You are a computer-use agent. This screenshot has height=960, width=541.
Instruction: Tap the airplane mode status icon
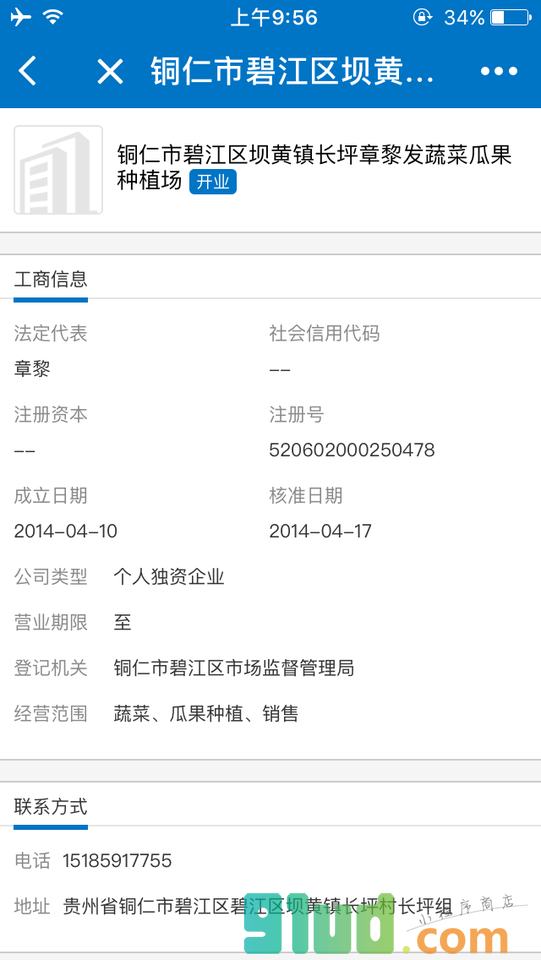[20, 17]
